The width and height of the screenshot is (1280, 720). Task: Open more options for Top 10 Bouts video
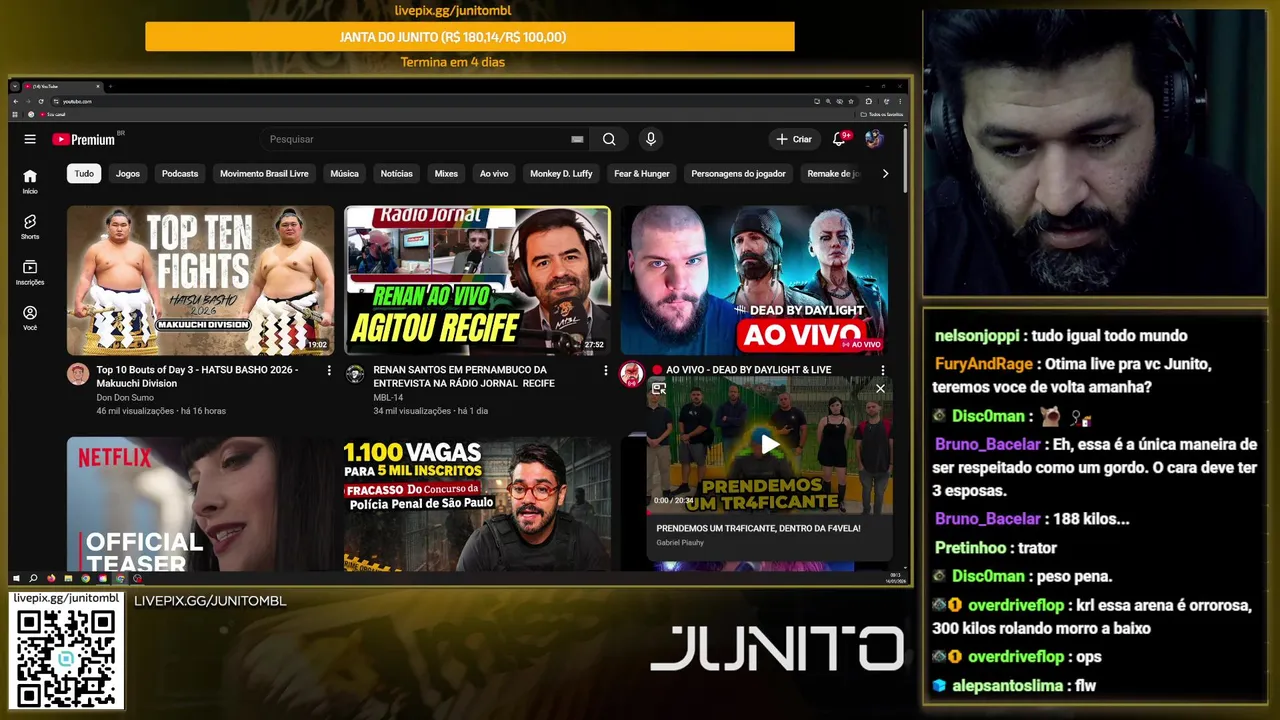329,370
